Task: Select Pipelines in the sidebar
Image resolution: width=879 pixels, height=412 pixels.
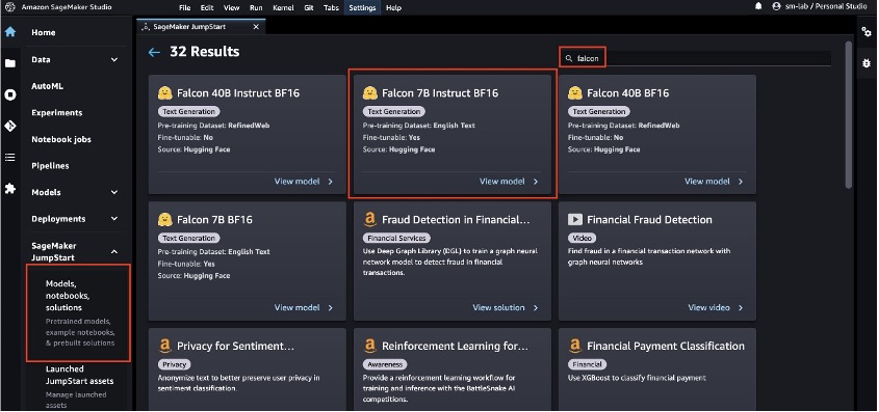Action: (x=50, y=166)
